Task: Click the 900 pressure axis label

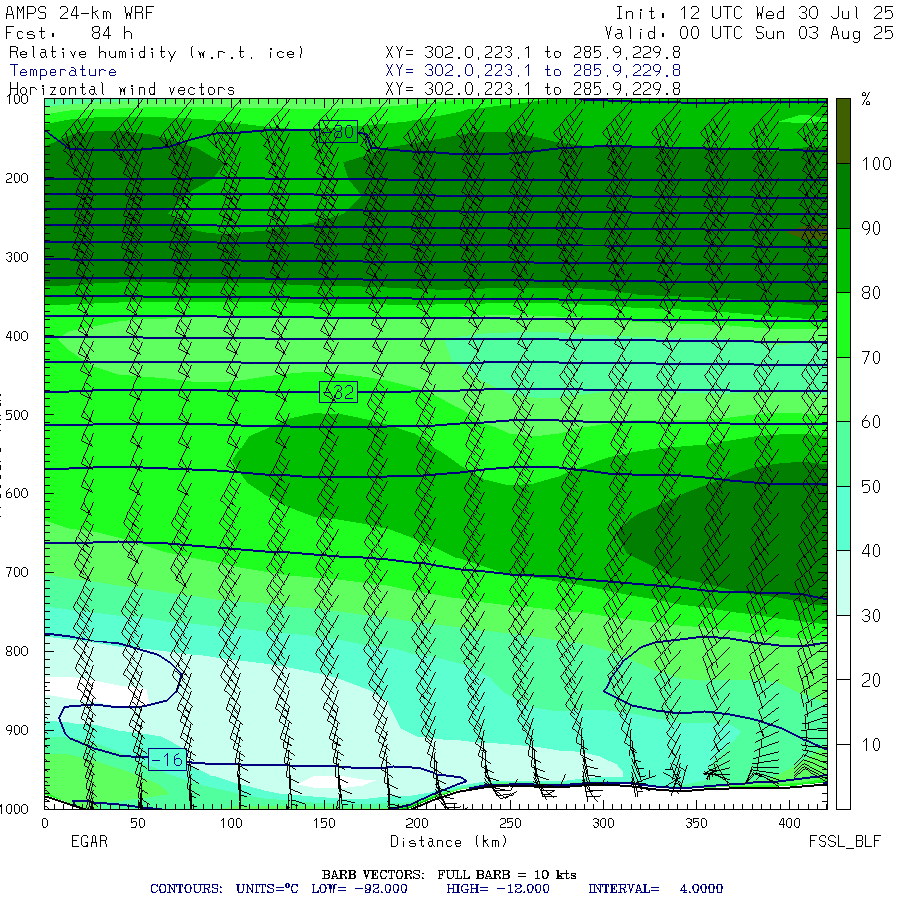Action: pyautogui.click(x=17, y=730)
